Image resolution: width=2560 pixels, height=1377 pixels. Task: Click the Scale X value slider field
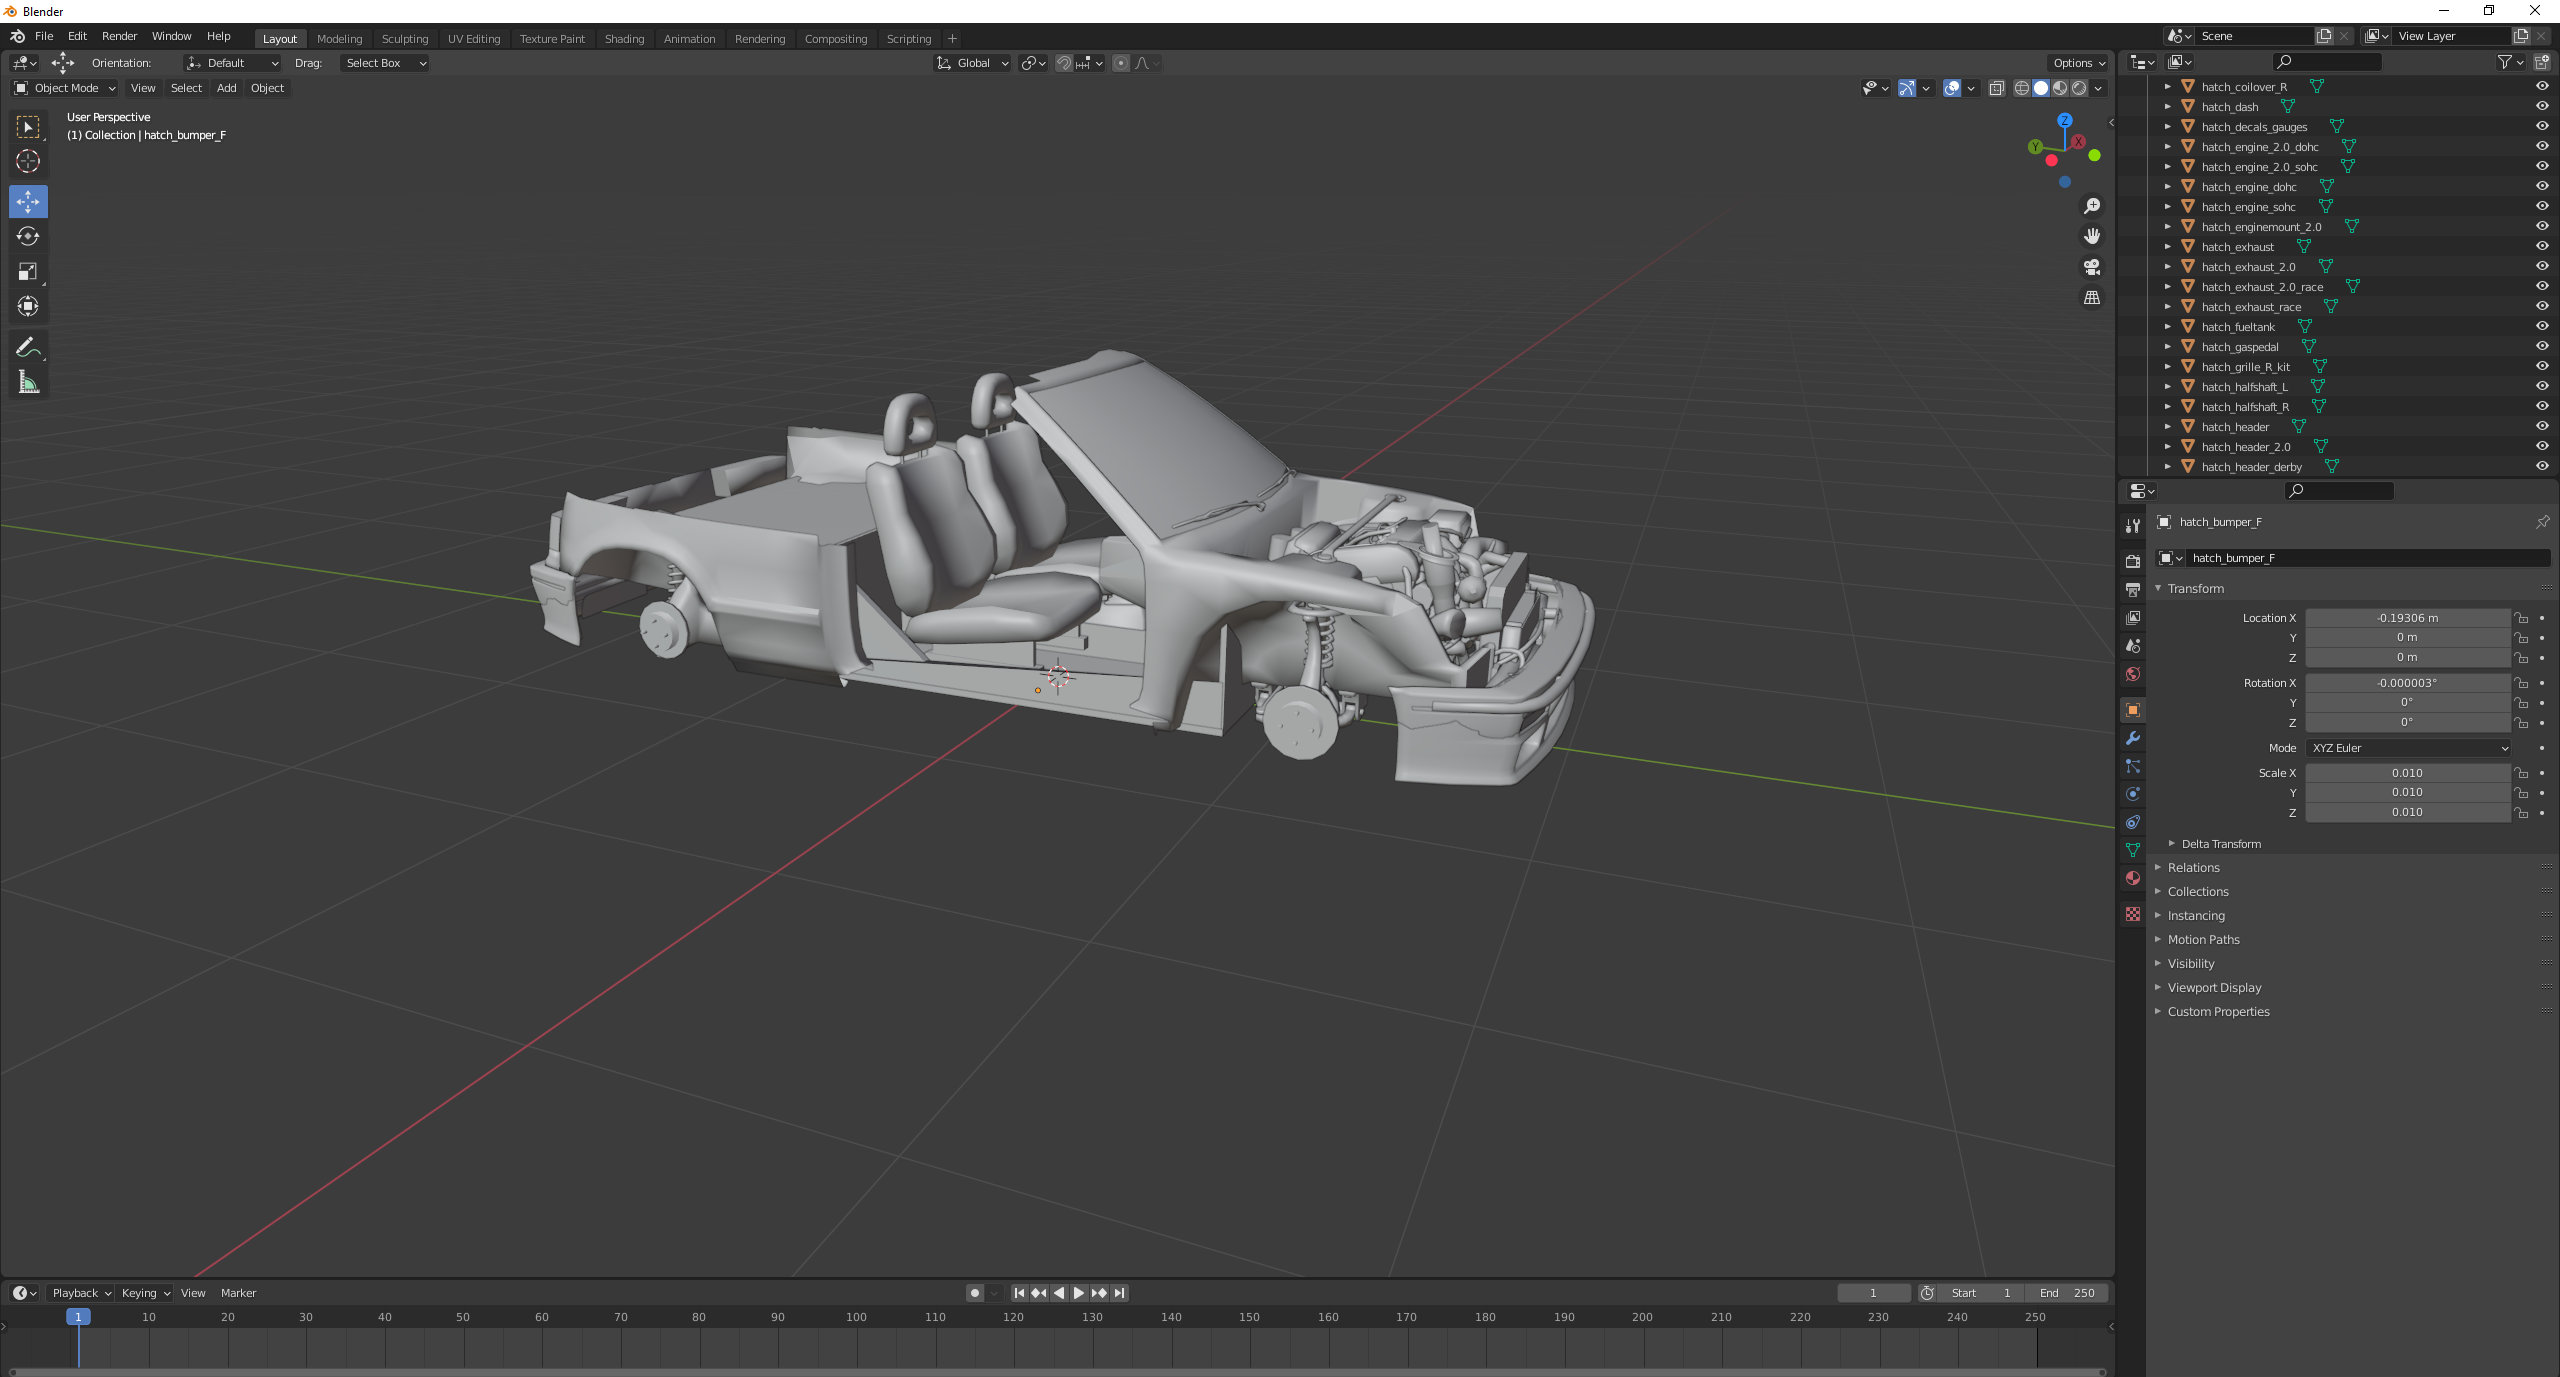(2406, 773)
